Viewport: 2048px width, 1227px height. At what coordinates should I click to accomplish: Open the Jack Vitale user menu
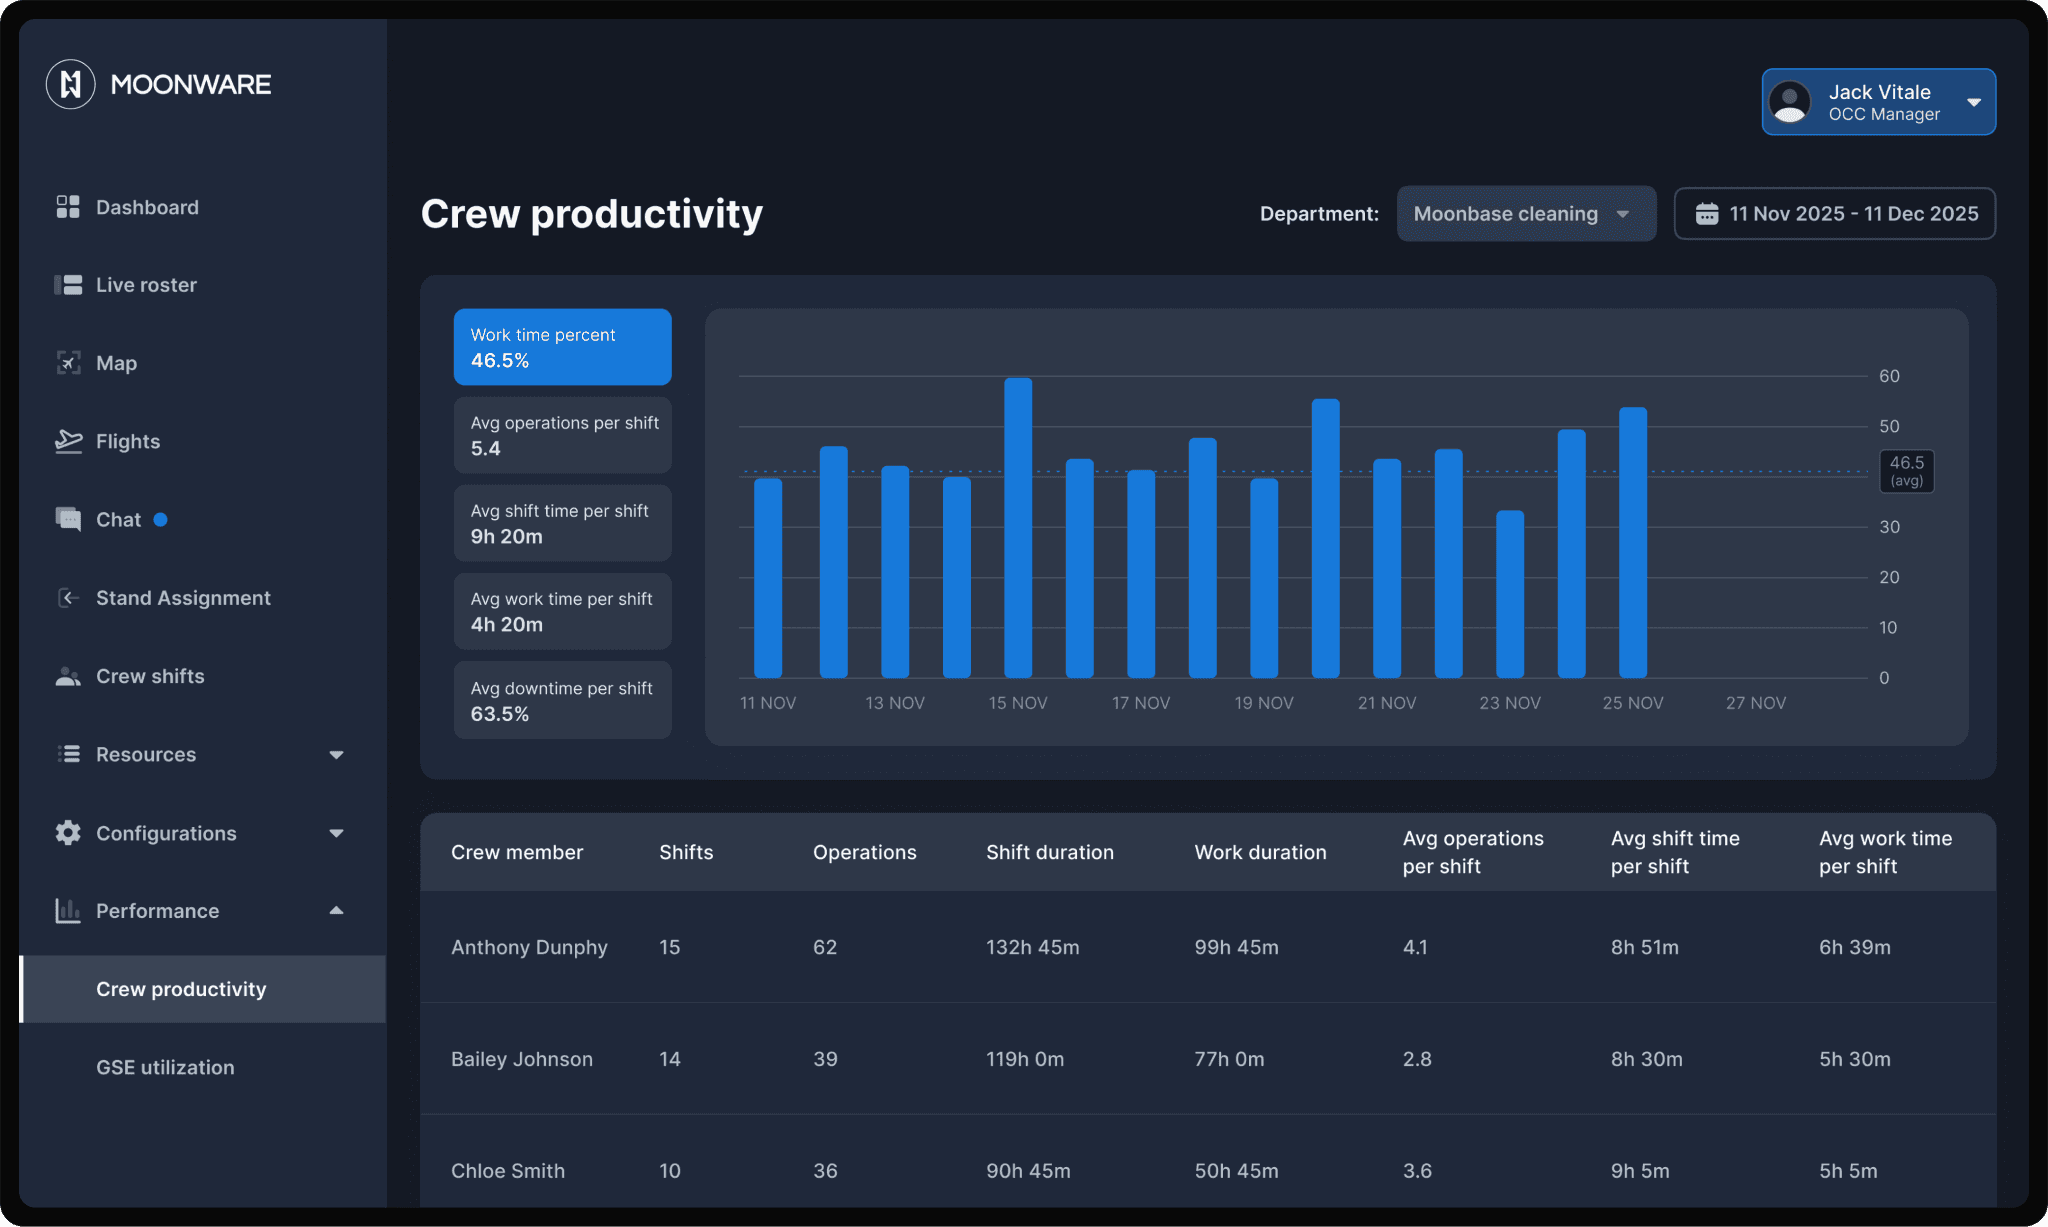pyautogui.click(x=1878, y=102)
